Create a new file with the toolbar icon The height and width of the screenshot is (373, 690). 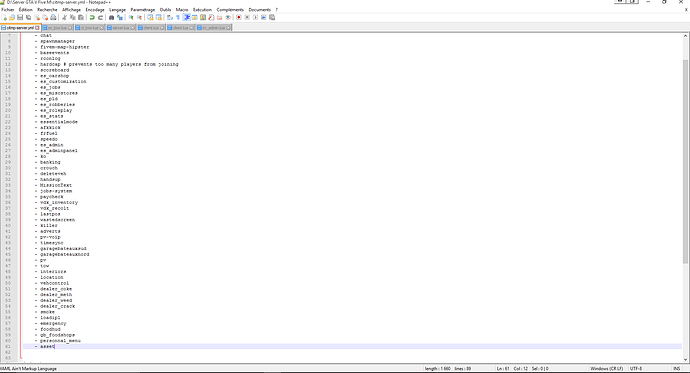[4, 18]
